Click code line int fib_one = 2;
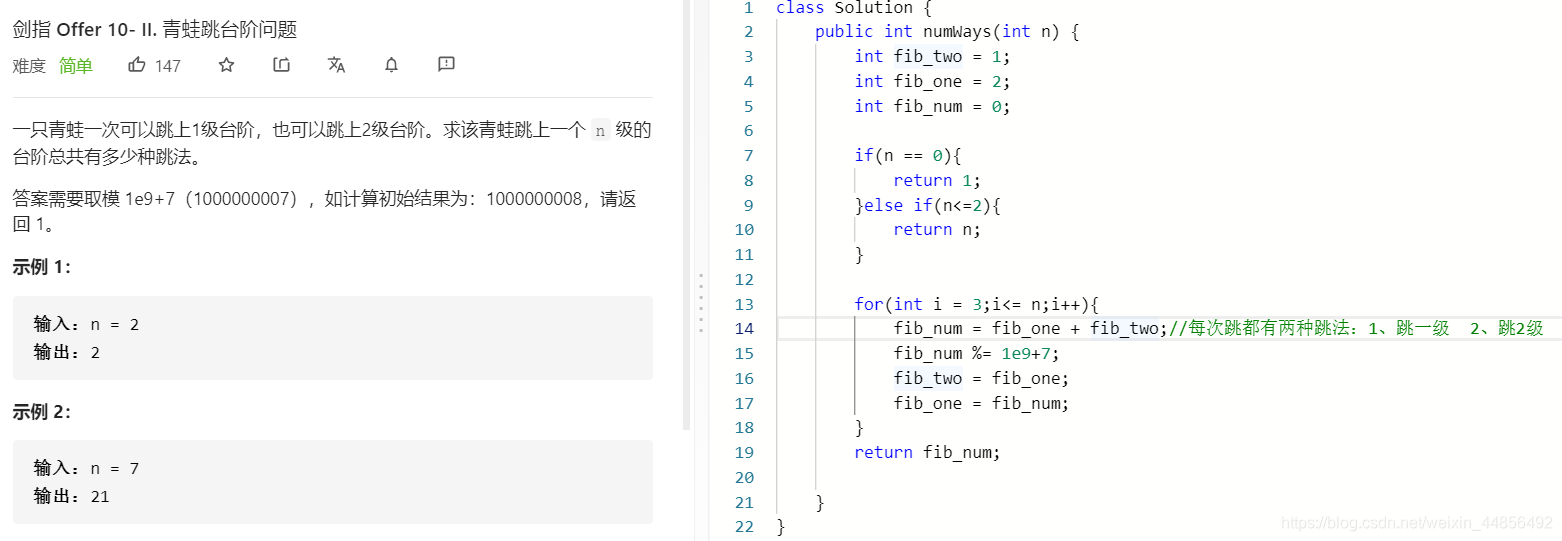The image size is (1562, 541). pos(933,82)
